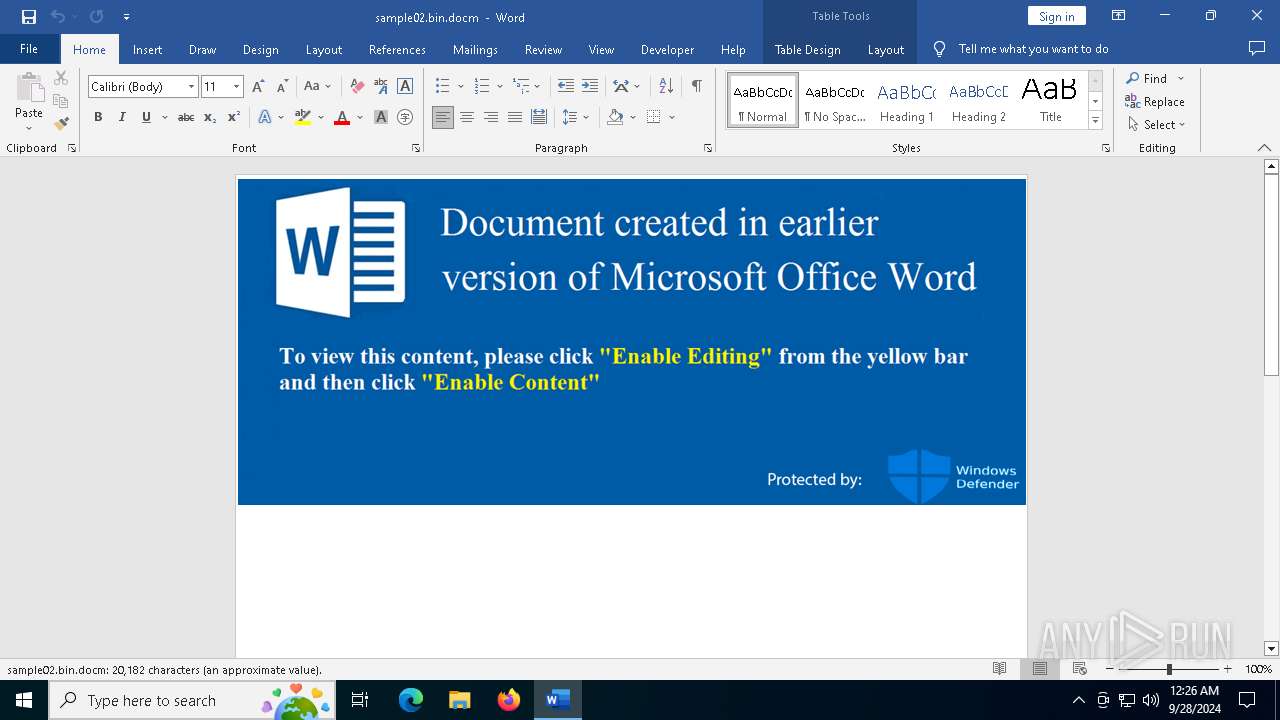
Task: Click the Sort A-Z icon
Action: pos(666,86)
